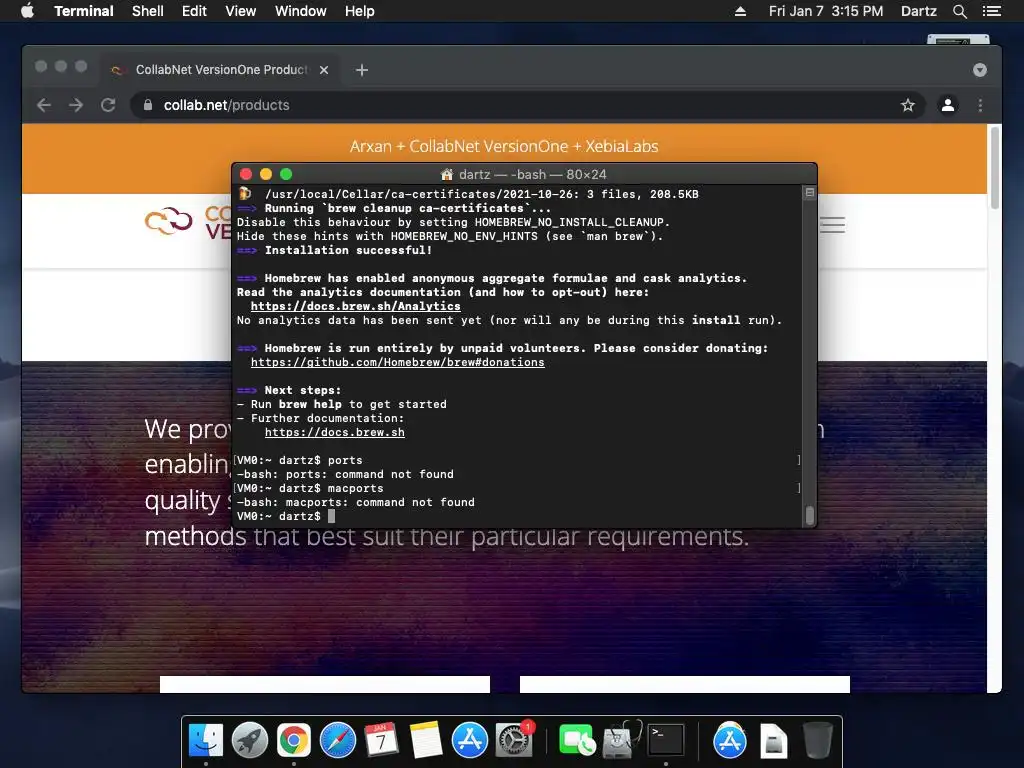The height and width of the screenshot is (768, 1024).
Task: Open the website hamburger menu
Action: pyautogui.click(x=832, y=225)
